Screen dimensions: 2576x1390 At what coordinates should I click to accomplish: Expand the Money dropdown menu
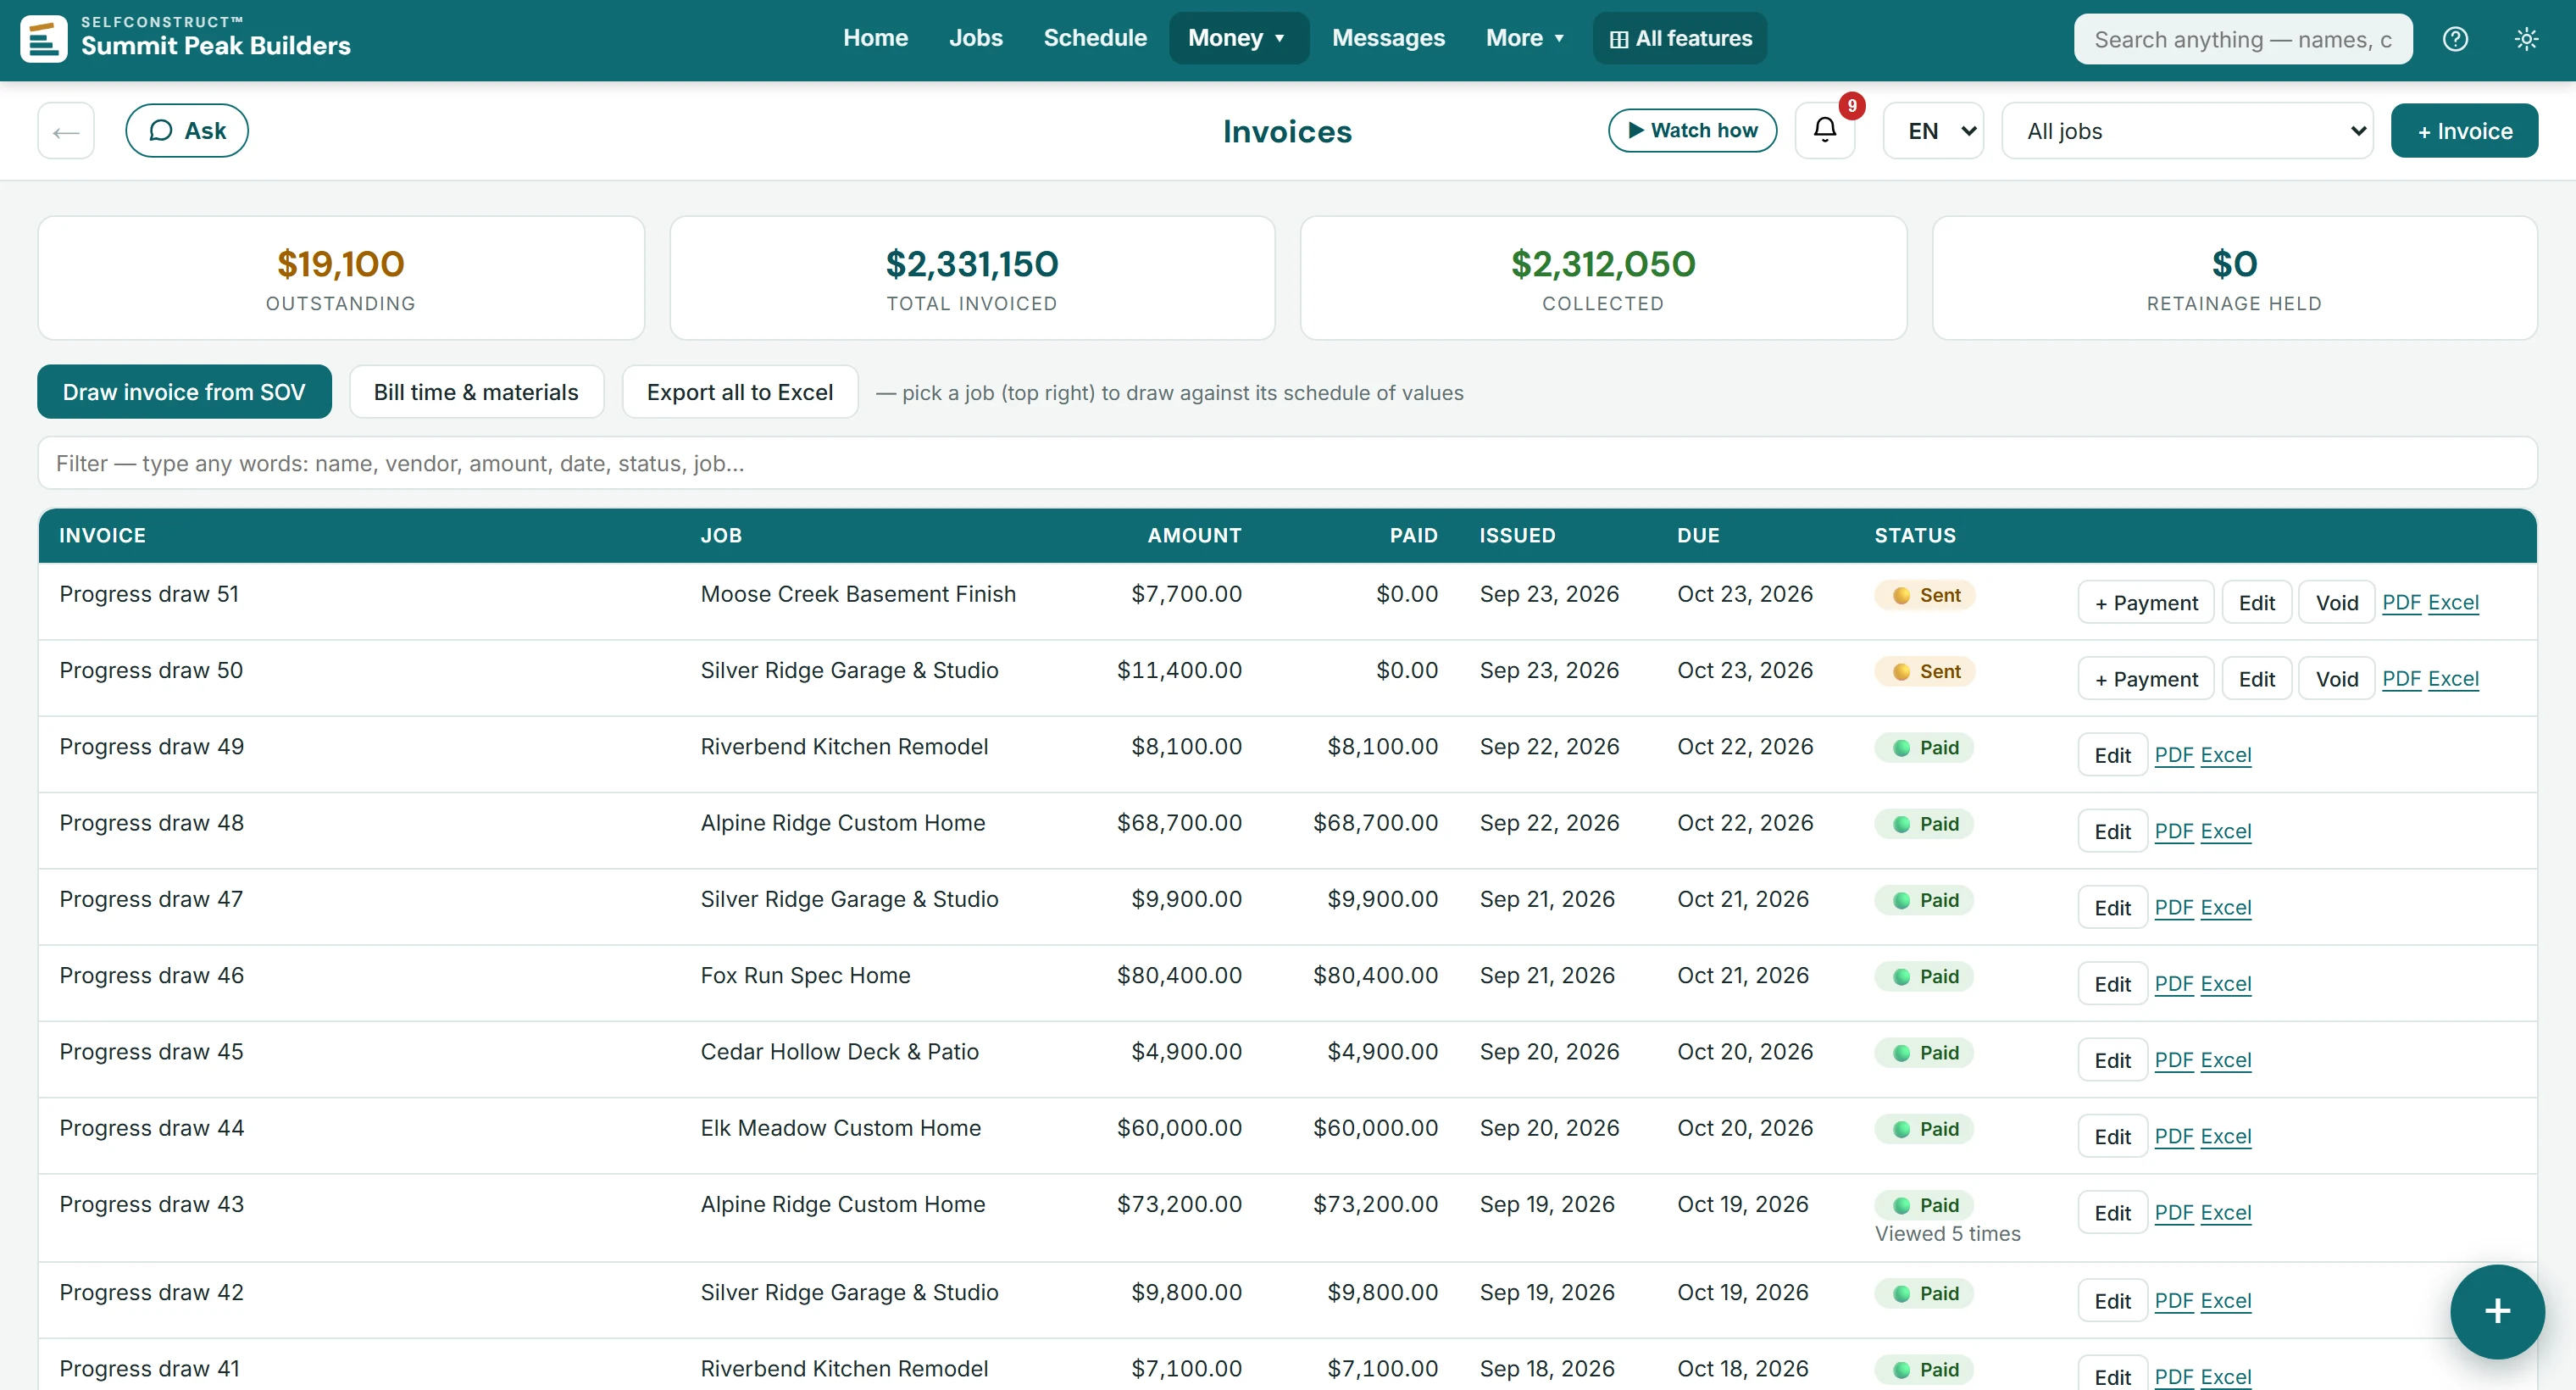[x=1238, y=38]
